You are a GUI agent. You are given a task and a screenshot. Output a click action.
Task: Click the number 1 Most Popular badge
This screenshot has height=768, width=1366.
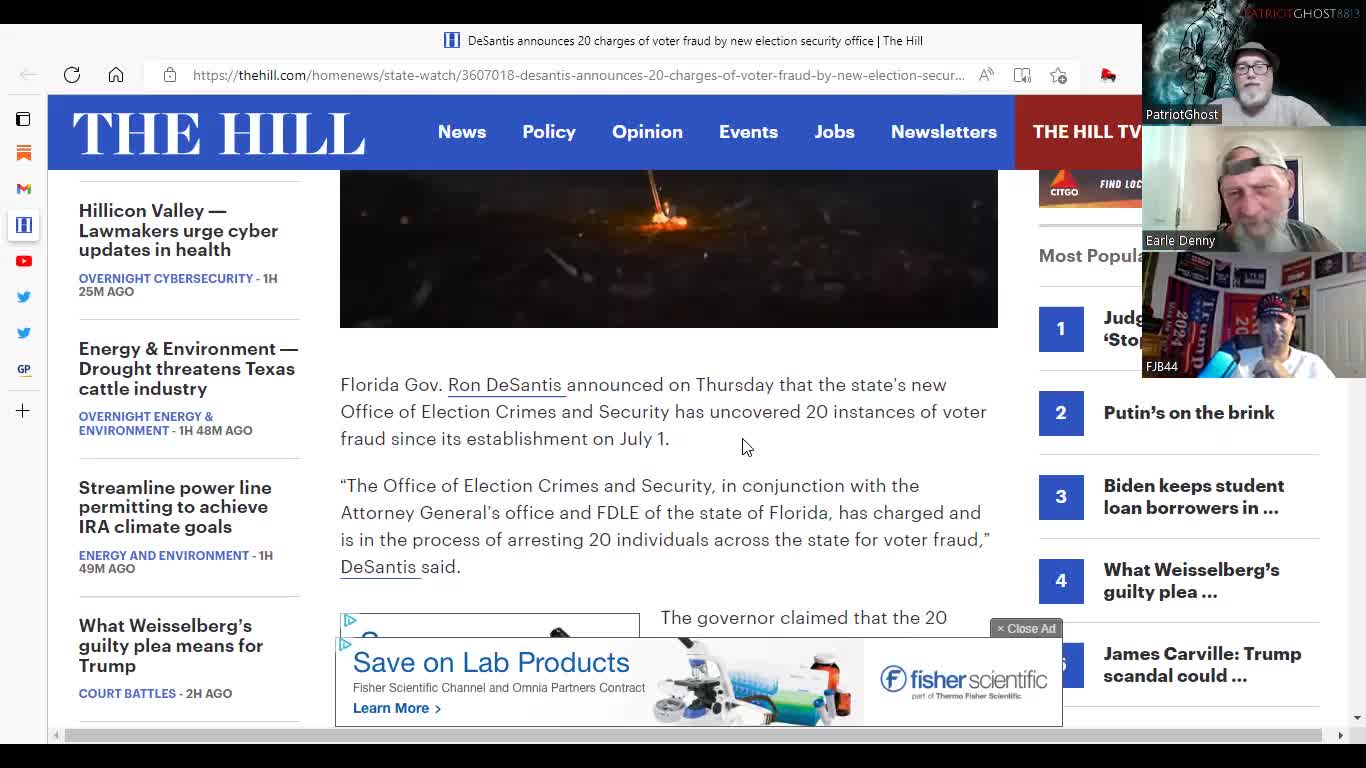pyautogui.click(x=1061, y=329)
